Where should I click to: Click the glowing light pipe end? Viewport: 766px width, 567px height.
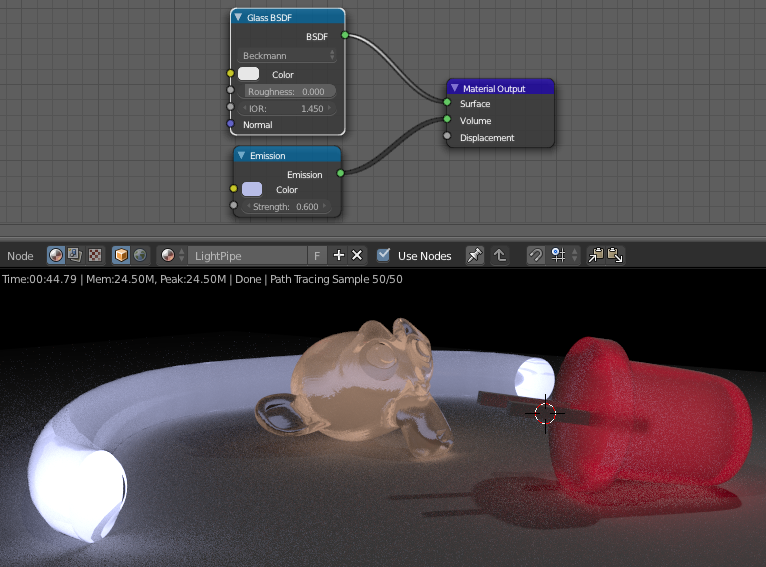click(81, 493)
